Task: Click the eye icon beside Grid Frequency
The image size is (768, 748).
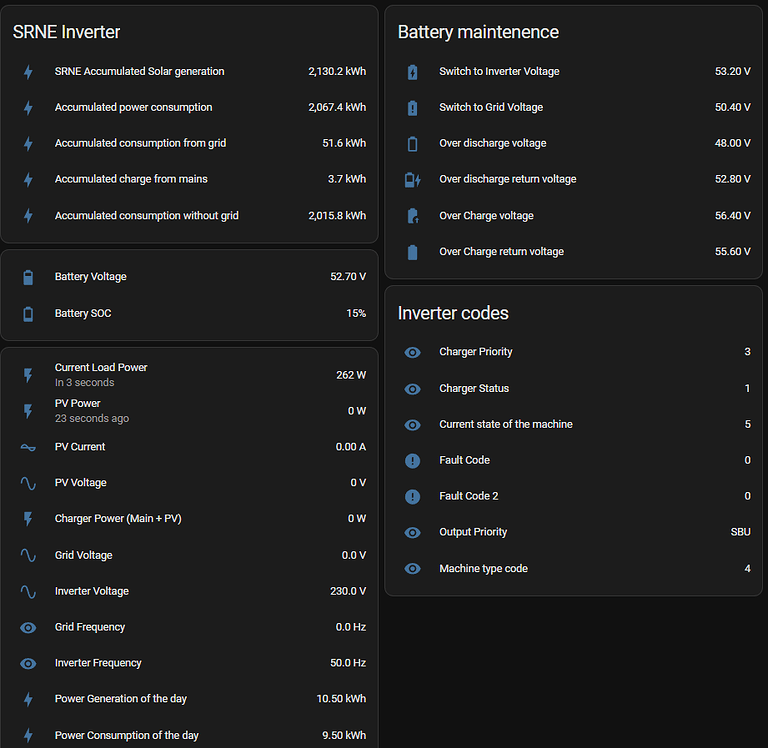Action: tap(28, 628)
